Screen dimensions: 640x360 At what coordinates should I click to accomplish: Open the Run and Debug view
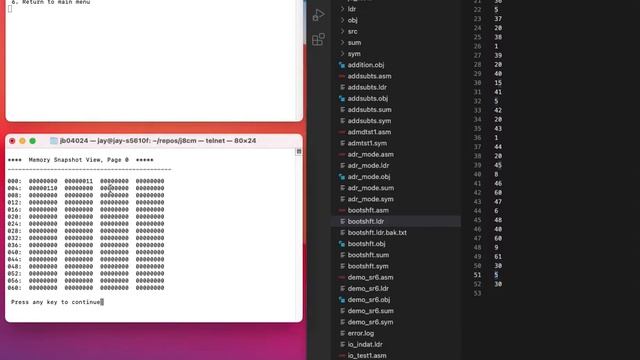(318, 16)
